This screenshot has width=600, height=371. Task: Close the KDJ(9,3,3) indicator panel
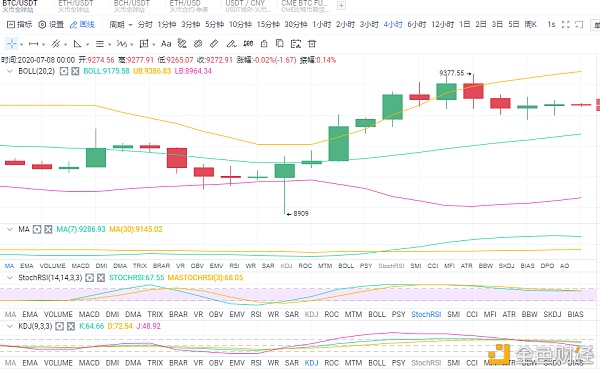tap(71, 326)
